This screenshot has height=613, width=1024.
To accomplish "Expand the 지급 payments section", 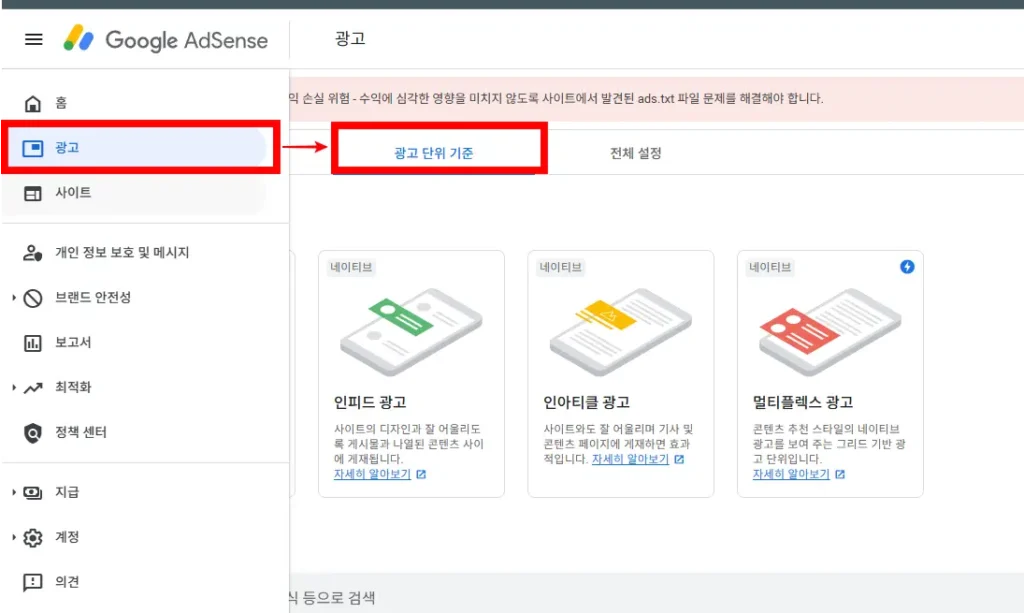I will [33, 492].
